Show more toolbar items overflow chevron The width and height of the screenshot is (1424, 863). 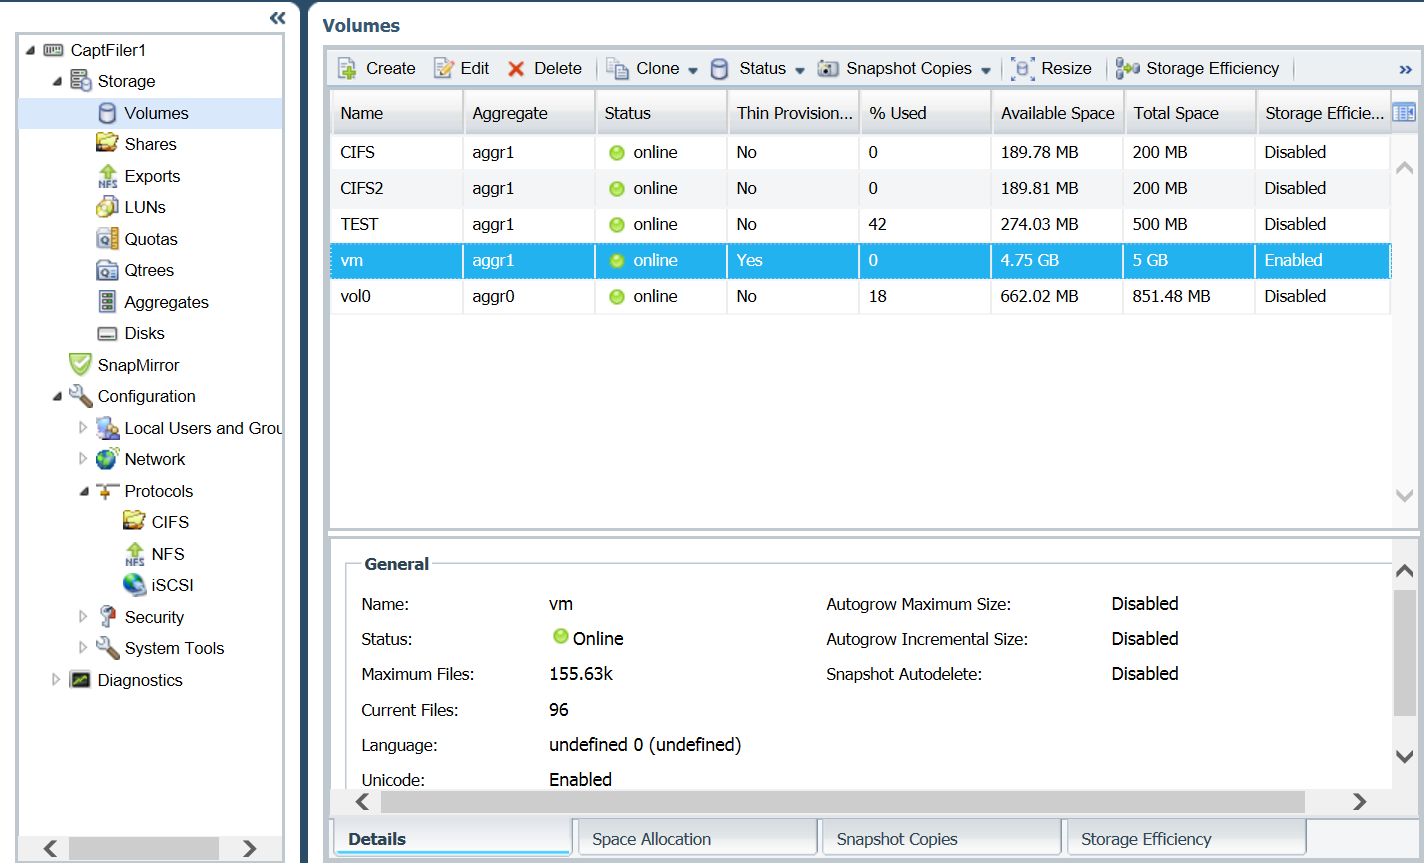click(1405, 69)
